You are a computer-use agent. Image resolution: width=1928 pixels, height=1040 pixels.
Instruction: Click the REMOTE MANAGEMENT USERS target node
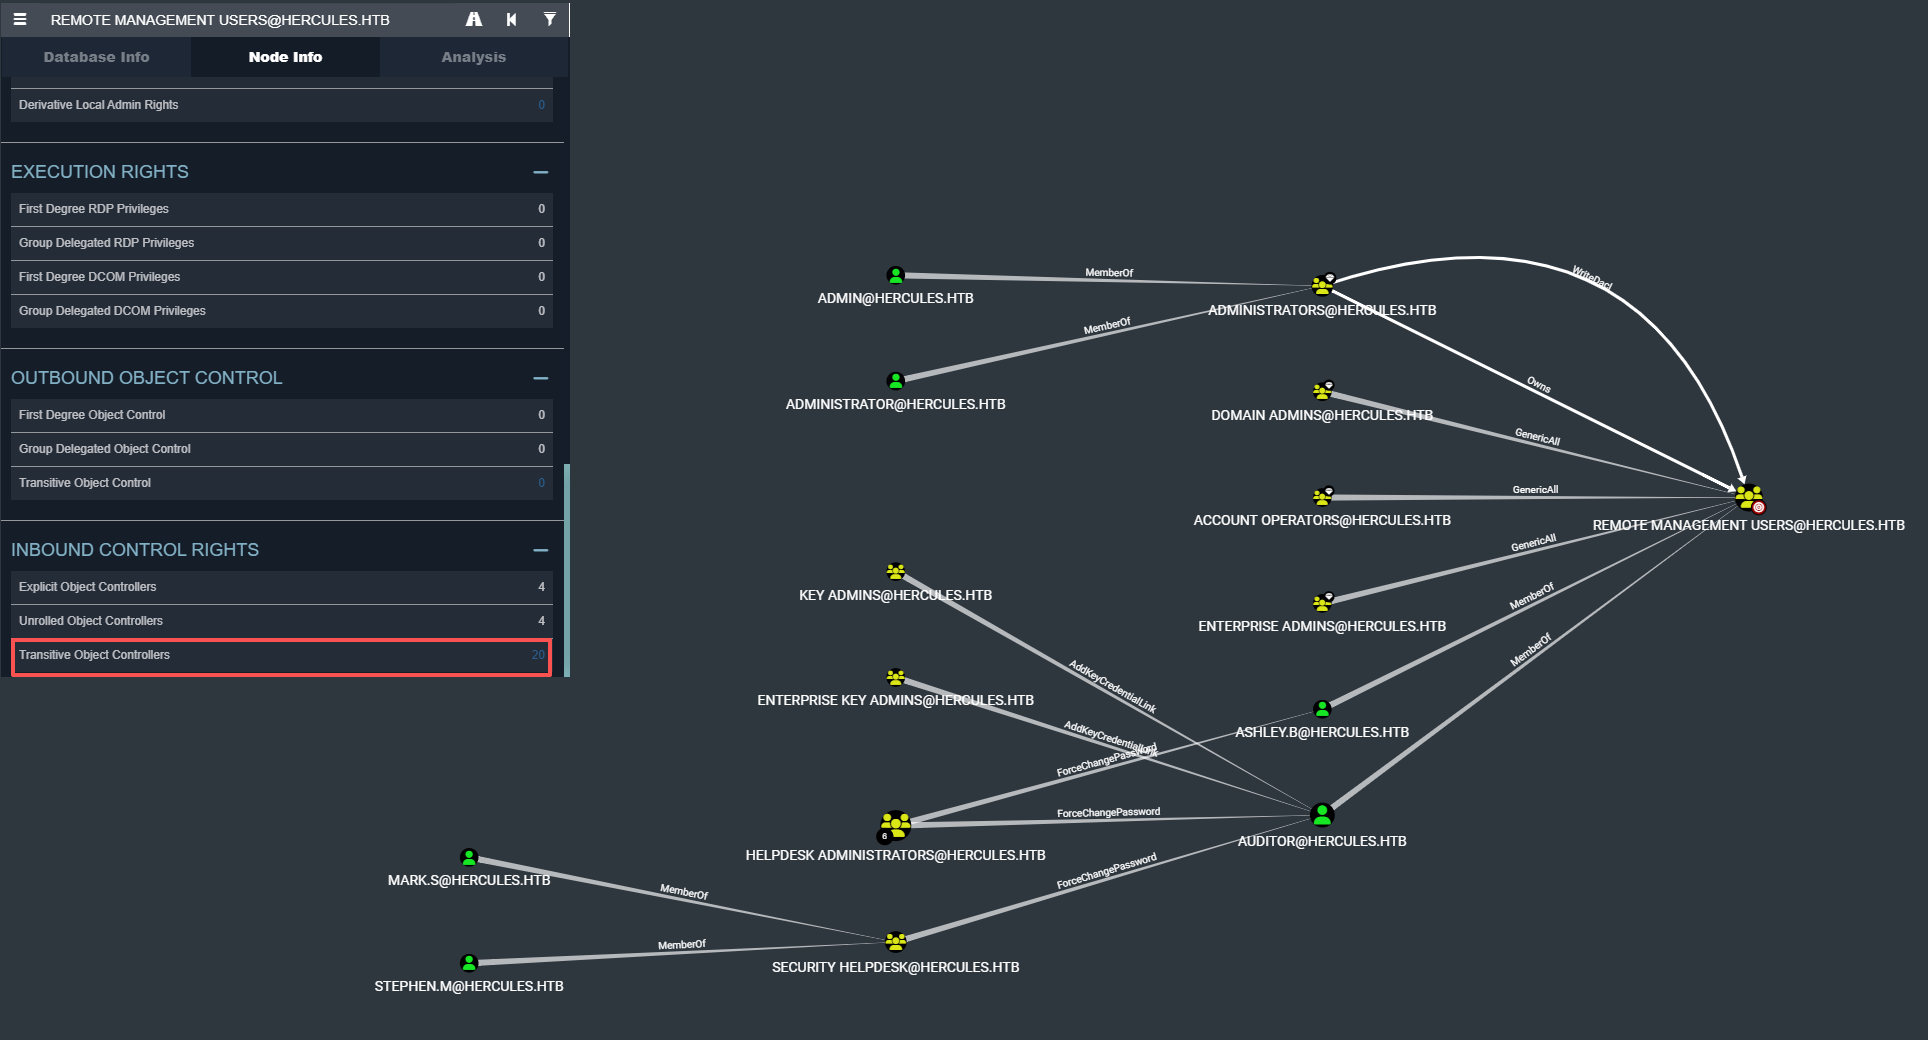(x=1748, y=496)
